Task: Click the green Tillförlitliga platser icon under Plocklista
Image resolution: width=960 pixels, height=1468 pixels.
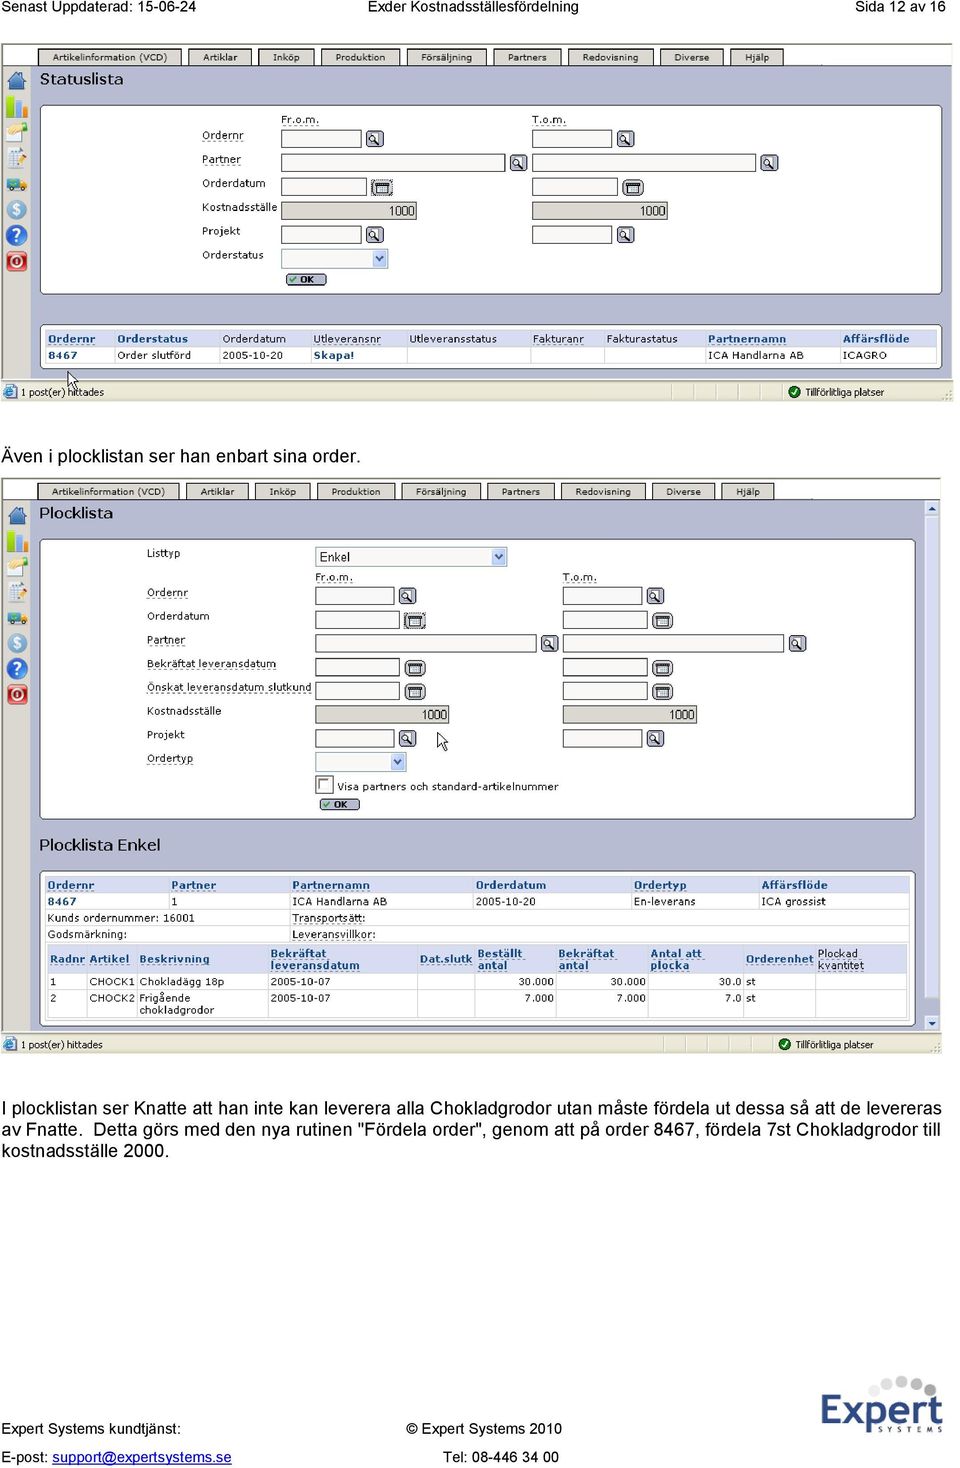Action: [x=784, y=1045]
